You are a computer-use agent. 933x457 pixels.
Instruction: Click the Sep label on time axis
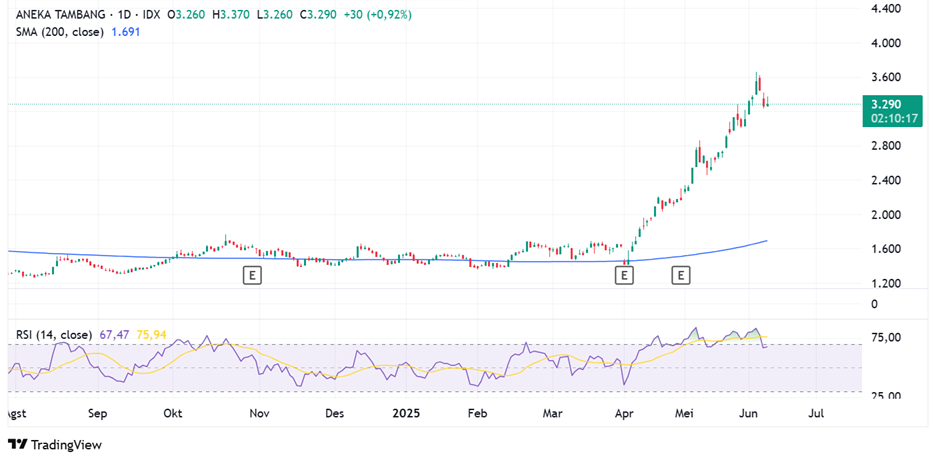click(x=97, y=414)
